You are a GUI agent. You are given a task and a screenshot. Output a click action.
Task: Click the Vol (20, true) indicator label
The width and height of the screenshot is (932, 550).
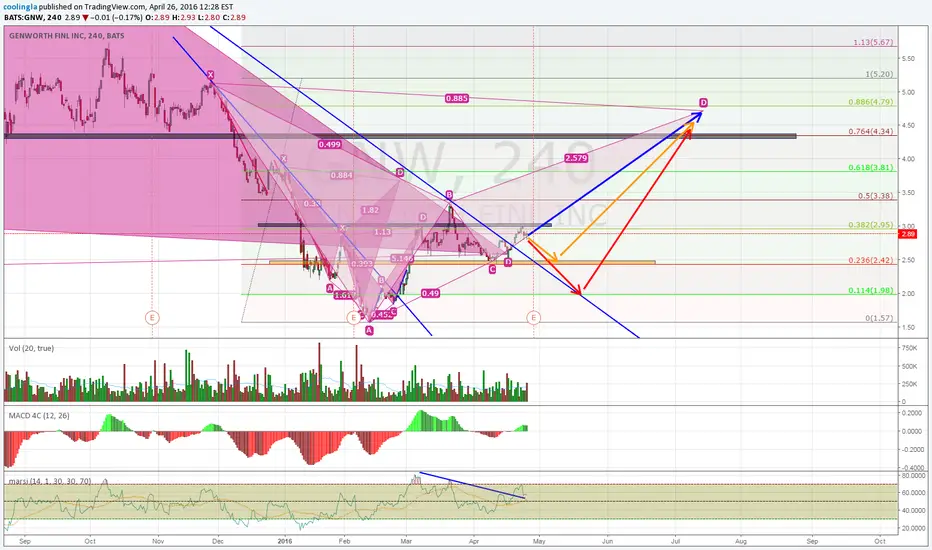pos(31,348)
